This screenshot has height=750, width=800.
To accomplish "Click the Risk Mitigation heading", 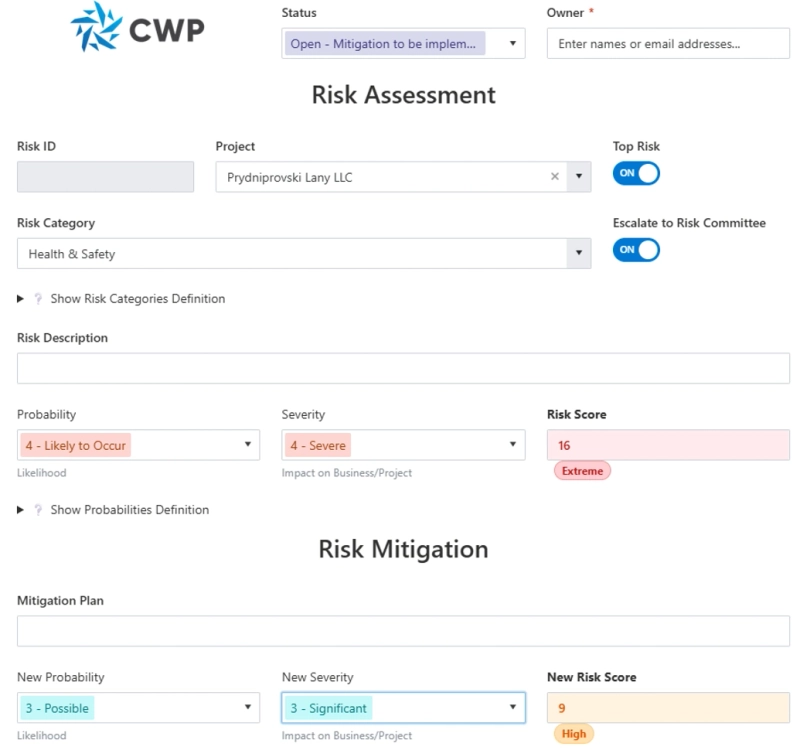I will pos(403,549).
